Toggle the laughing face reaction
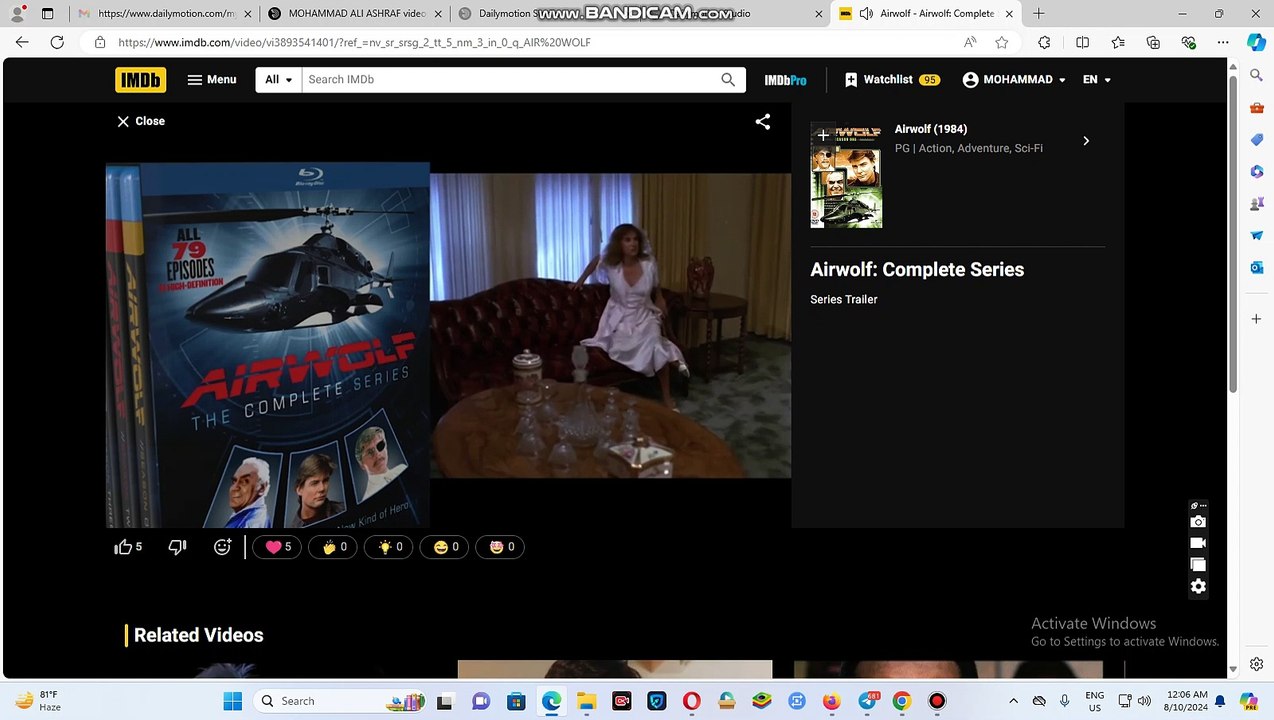1274x720 pixels. click(x=445, y=547)
